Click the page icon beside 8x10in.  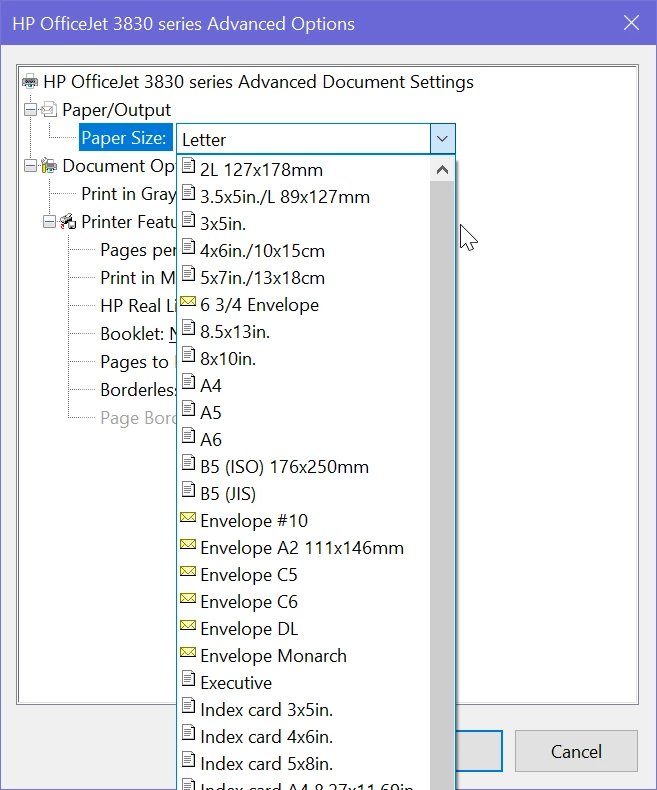(188, 354)
